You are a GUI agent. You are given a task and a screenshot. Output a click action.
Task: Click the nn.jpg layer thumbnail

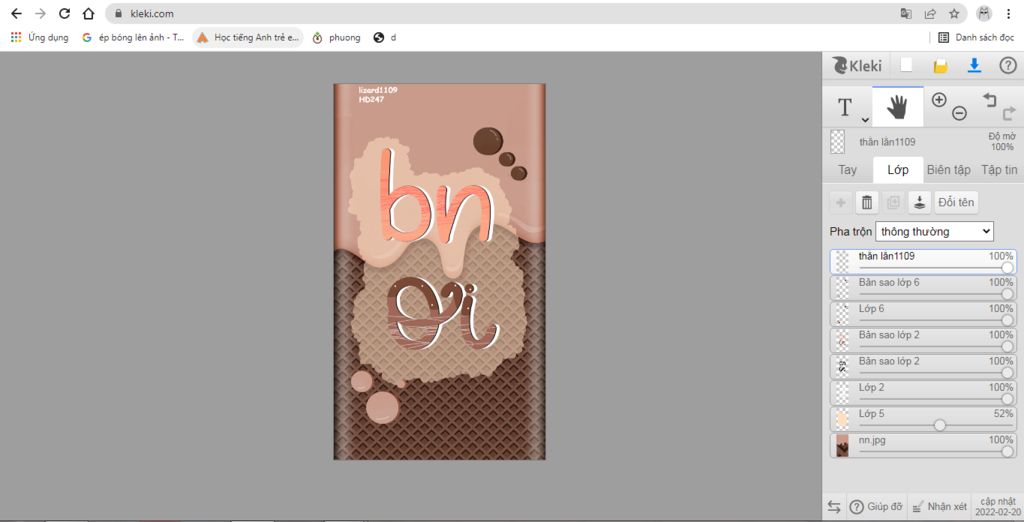coord(842,445)
